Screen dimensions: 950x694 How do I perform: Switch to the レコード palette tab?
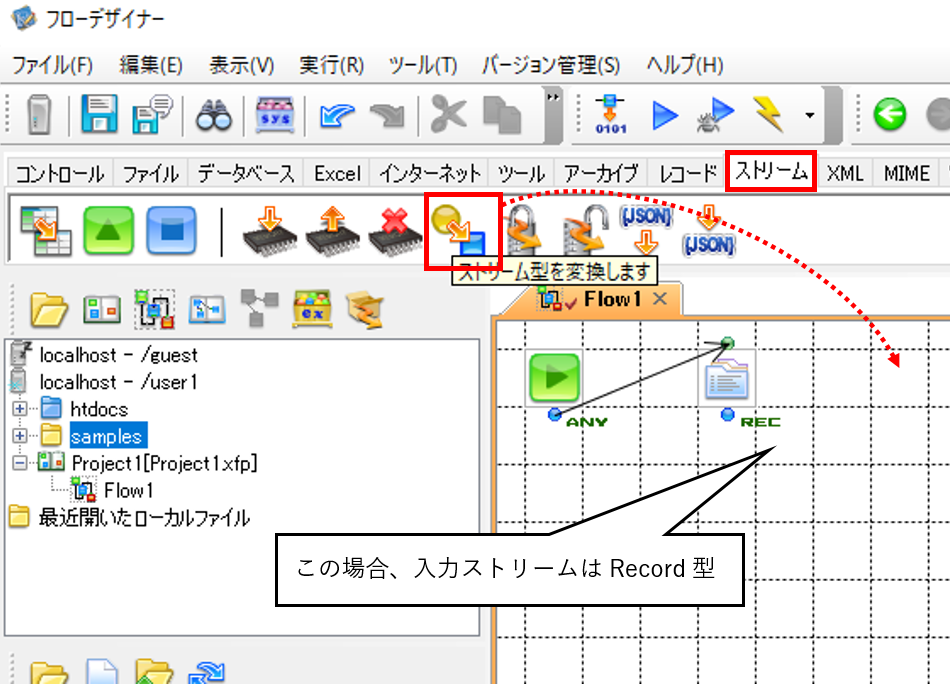coord(687,173)
